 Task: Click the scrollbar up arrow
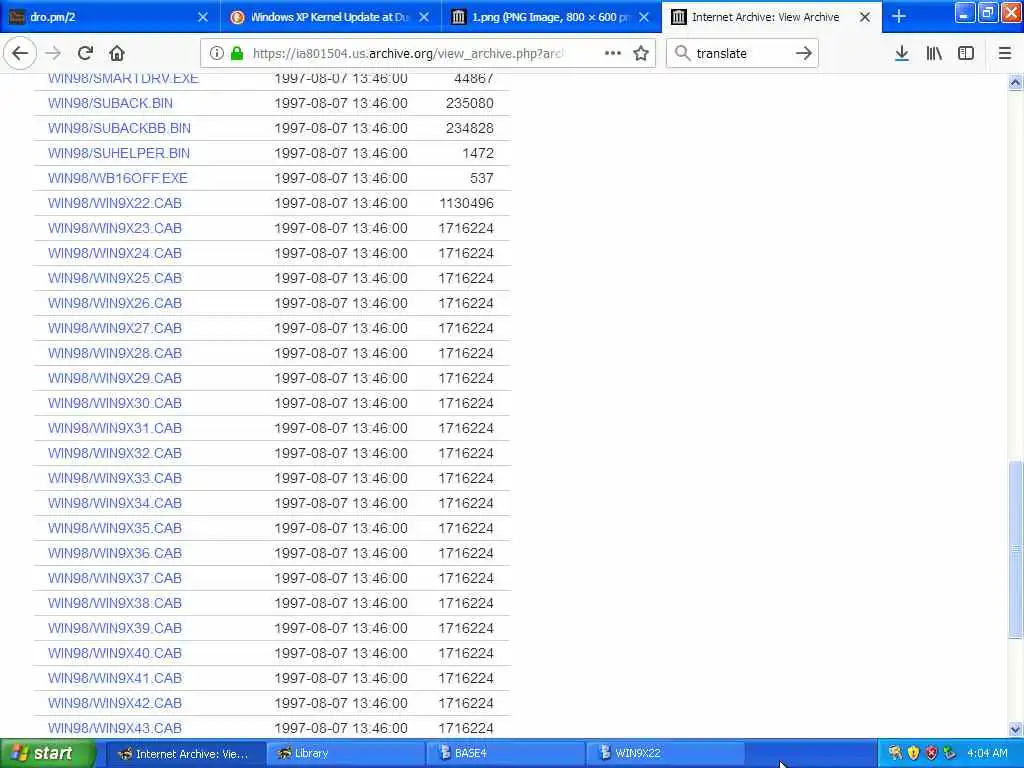coord(1015,82)
